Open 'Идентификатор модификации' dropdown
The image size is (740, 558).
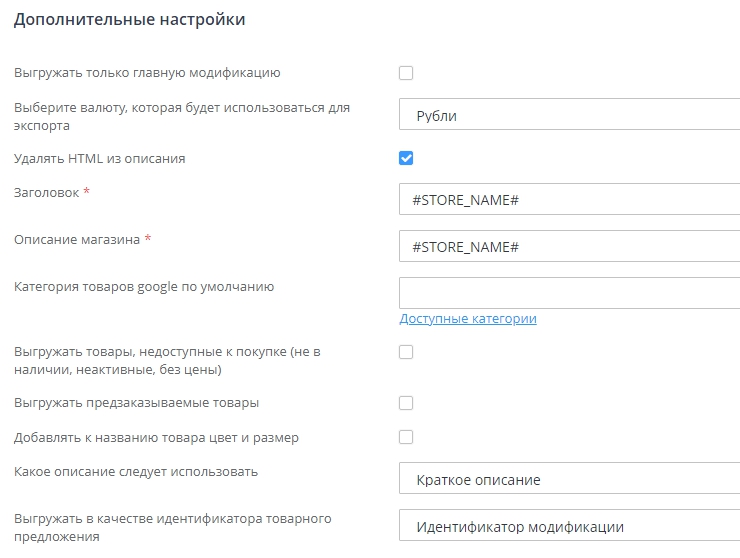(x=568, y=527)
